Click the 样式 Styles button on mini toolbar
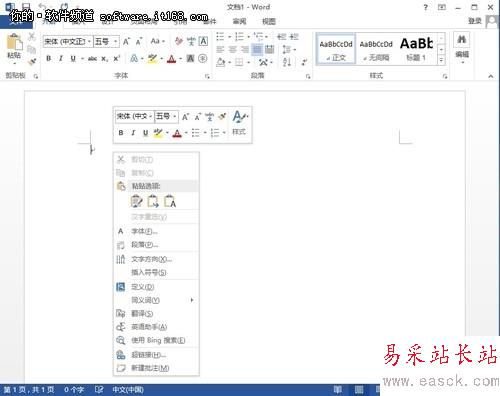 coord(239,123)
